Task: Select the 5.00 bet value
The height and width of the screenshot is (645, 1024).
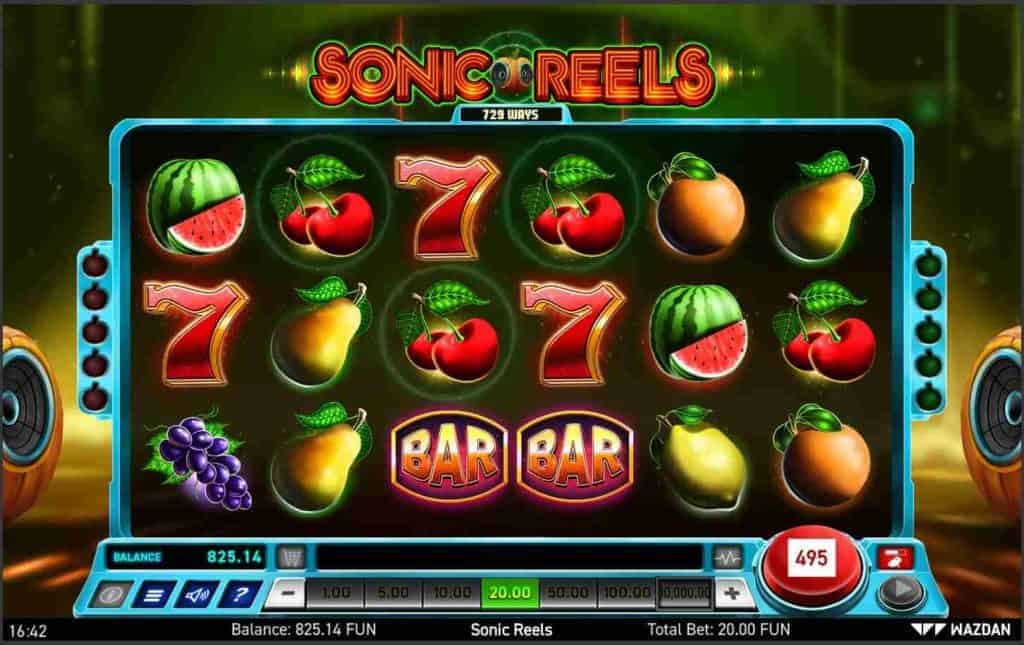Action: [x=393, y=593]
